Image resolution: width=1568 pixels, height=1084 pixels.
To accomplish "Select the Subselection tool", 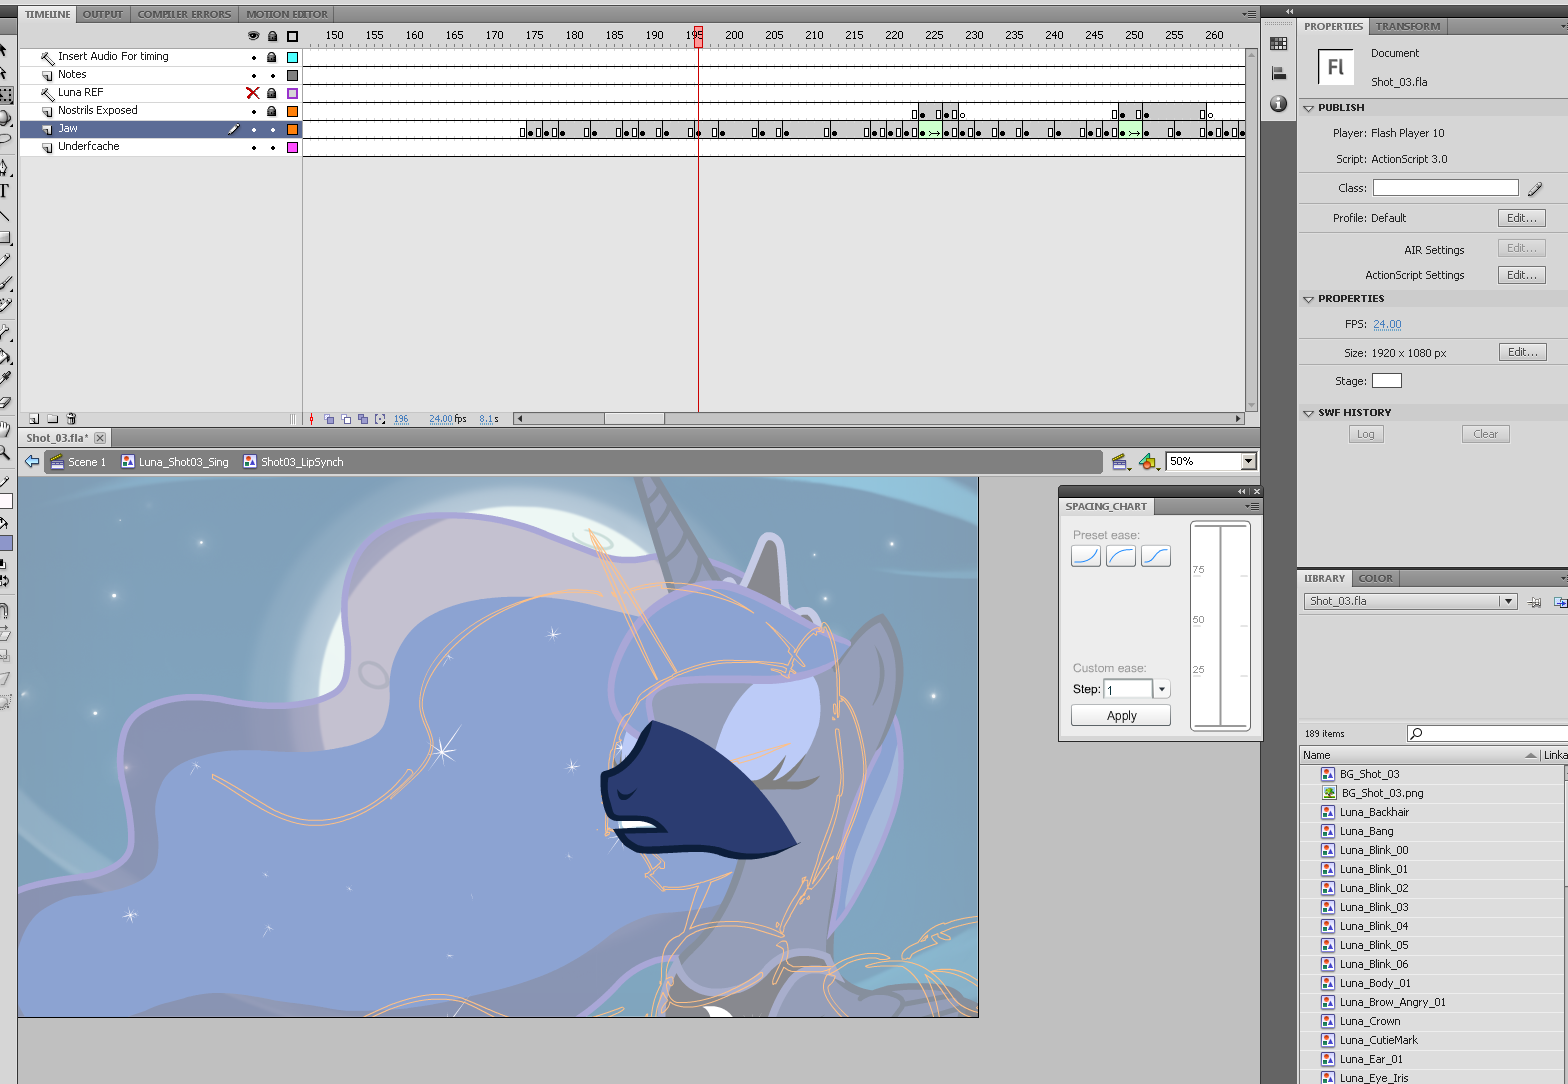I will (x=5, y=73).
